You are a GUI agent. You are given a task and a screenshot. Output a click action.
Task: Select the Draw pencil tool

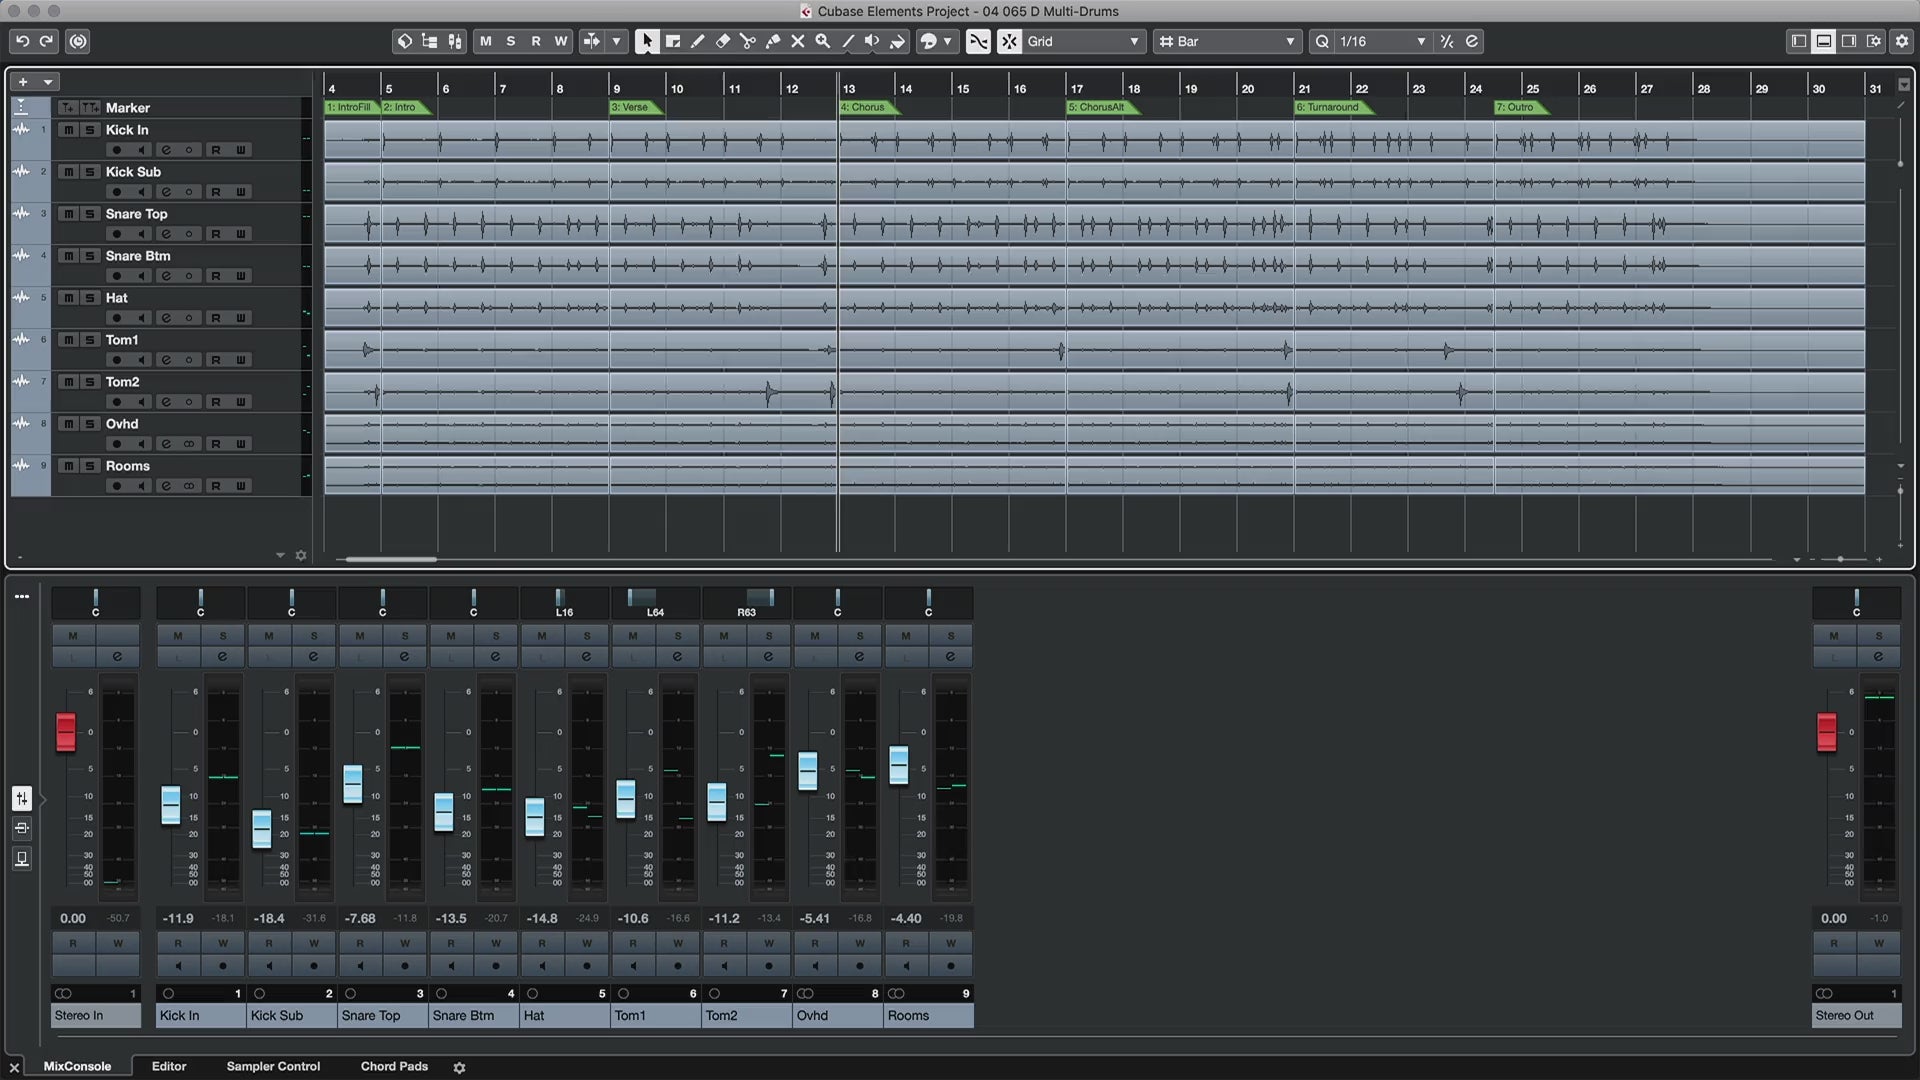pyautogui.click(x=697, y=41)
